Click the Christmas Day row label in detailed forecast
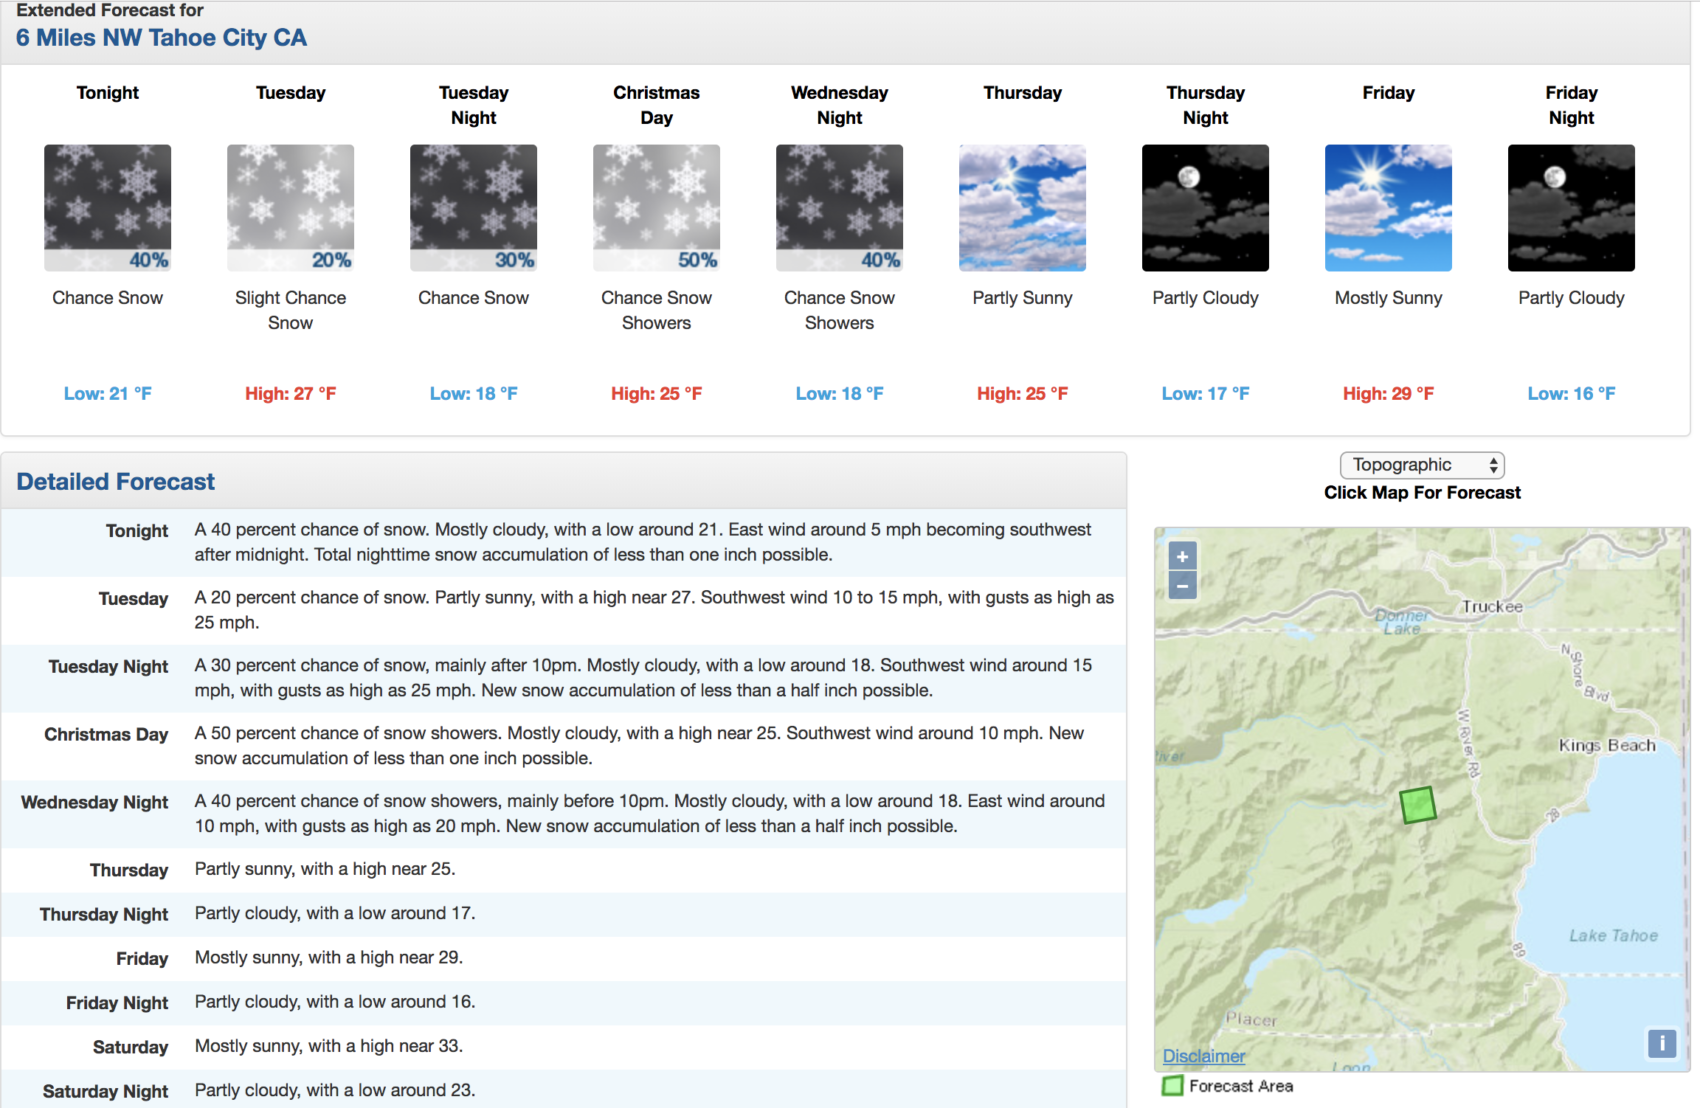Screen dimensions: 1700x1108 (106, 735)
